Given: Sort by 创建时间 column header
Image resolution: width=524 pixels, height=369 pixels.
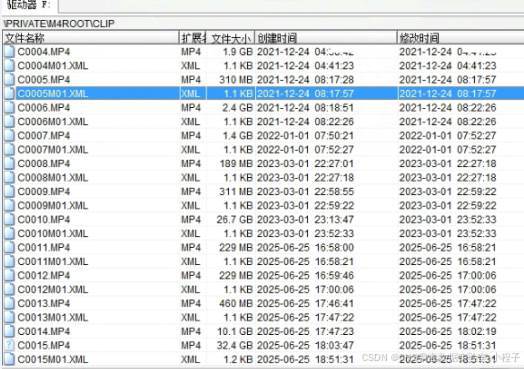Looking at the screenshot, I should (x=326, y=38).
